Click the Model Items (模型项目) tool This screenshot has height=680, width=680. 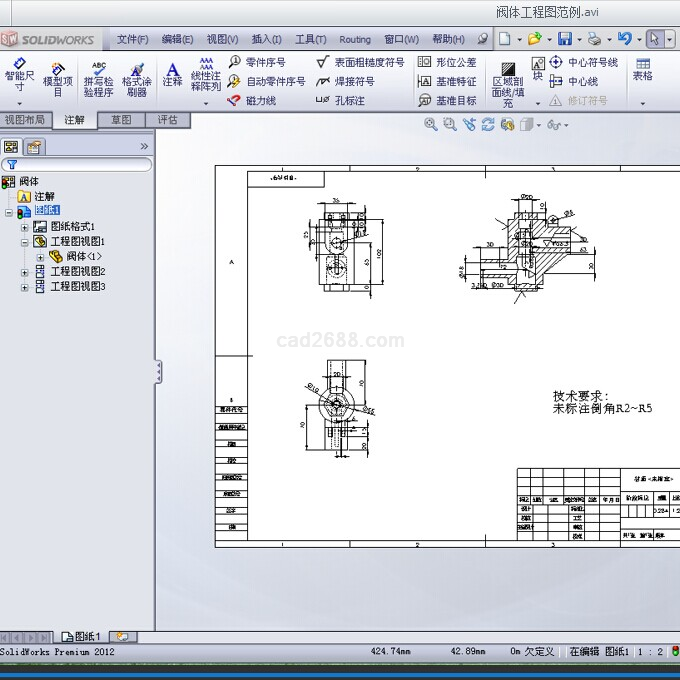click(58, 78)
